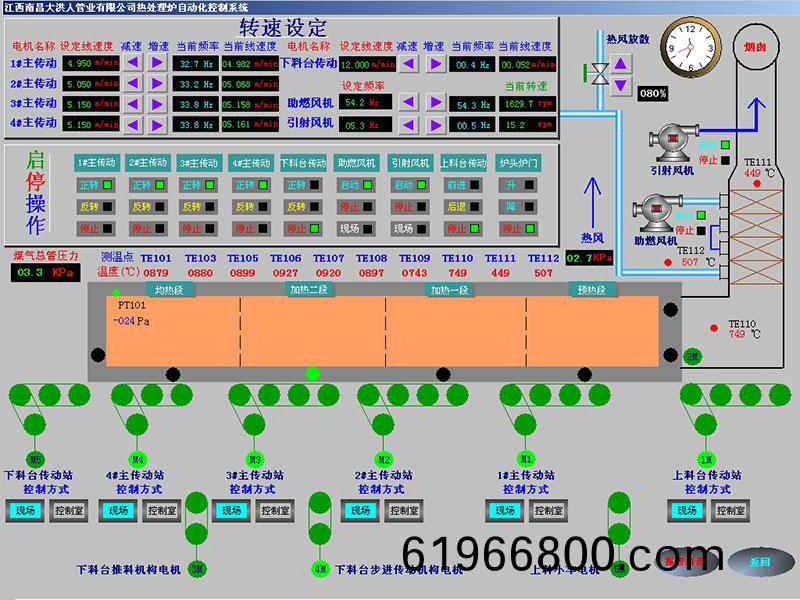Reduce the 引射风机 set frequency
This screenshot has height=600, width=800.
(x=408, y=124)
